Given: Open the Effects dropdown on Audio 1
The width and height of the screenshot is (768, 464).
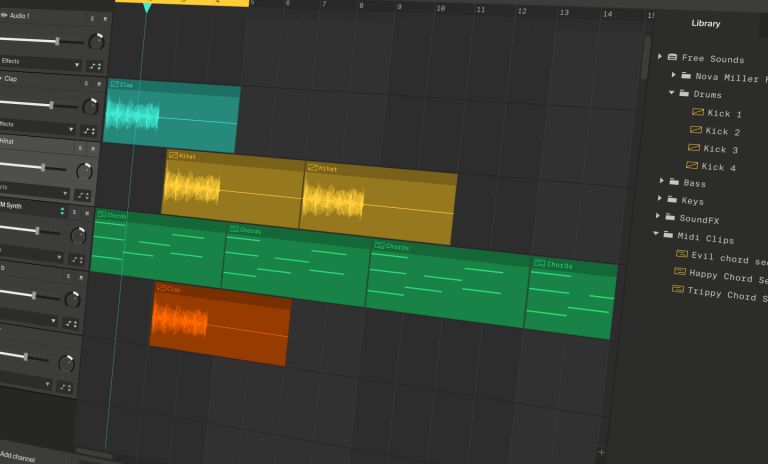Looking at the screenshot, I should tap(41, 63).
